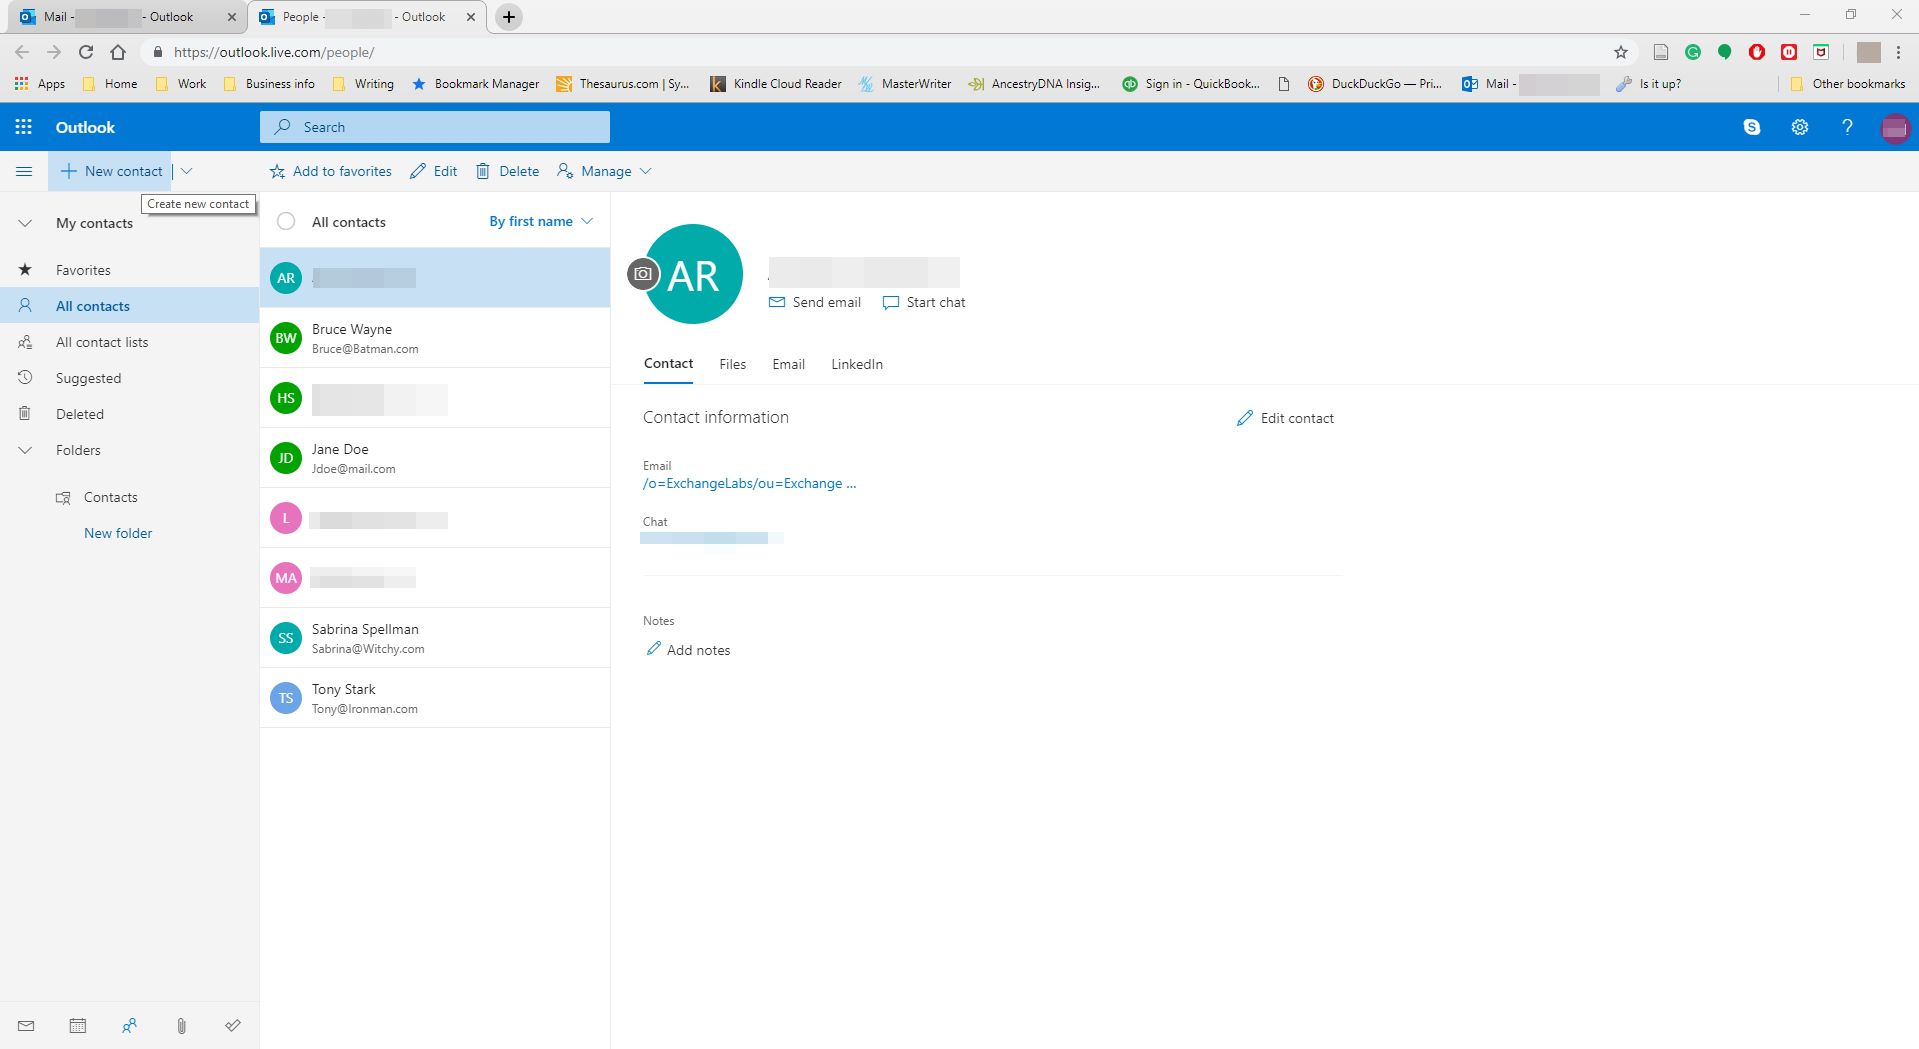Change the By first name sort order
The image size is (1919, 1049).
pos(540,221)
